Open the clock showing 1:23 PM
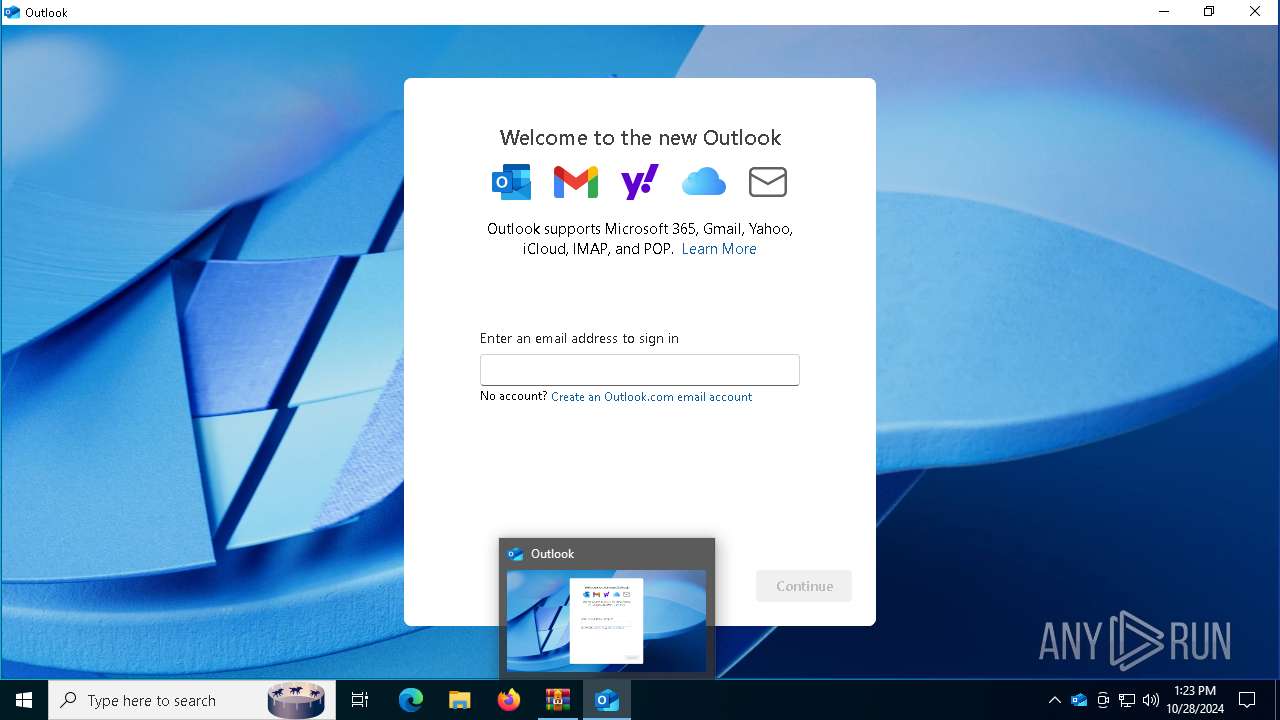The image size is (1280, 720). [1195, 700]
